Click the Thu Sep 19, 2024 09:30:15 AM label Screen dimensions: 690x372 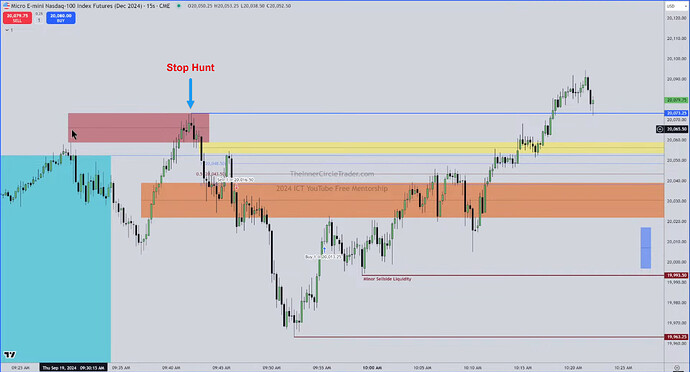click(x=73, y=367)
